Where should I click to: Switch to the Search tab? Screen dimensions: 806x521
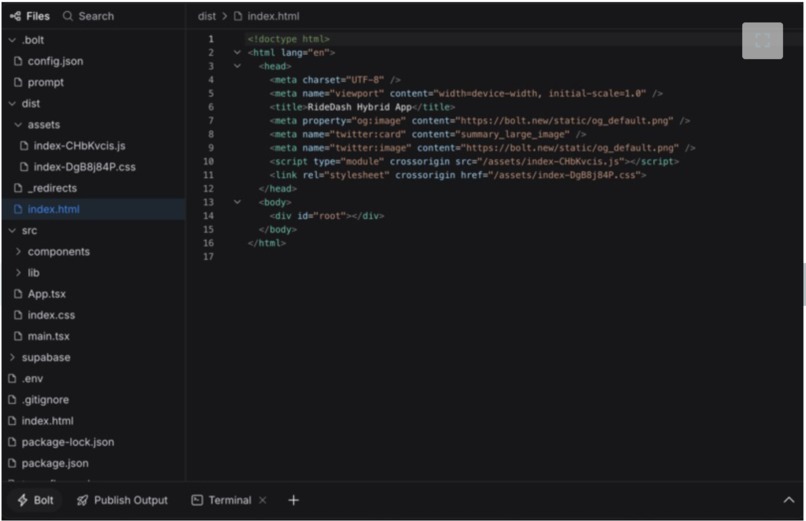click(x=88, y=16)
